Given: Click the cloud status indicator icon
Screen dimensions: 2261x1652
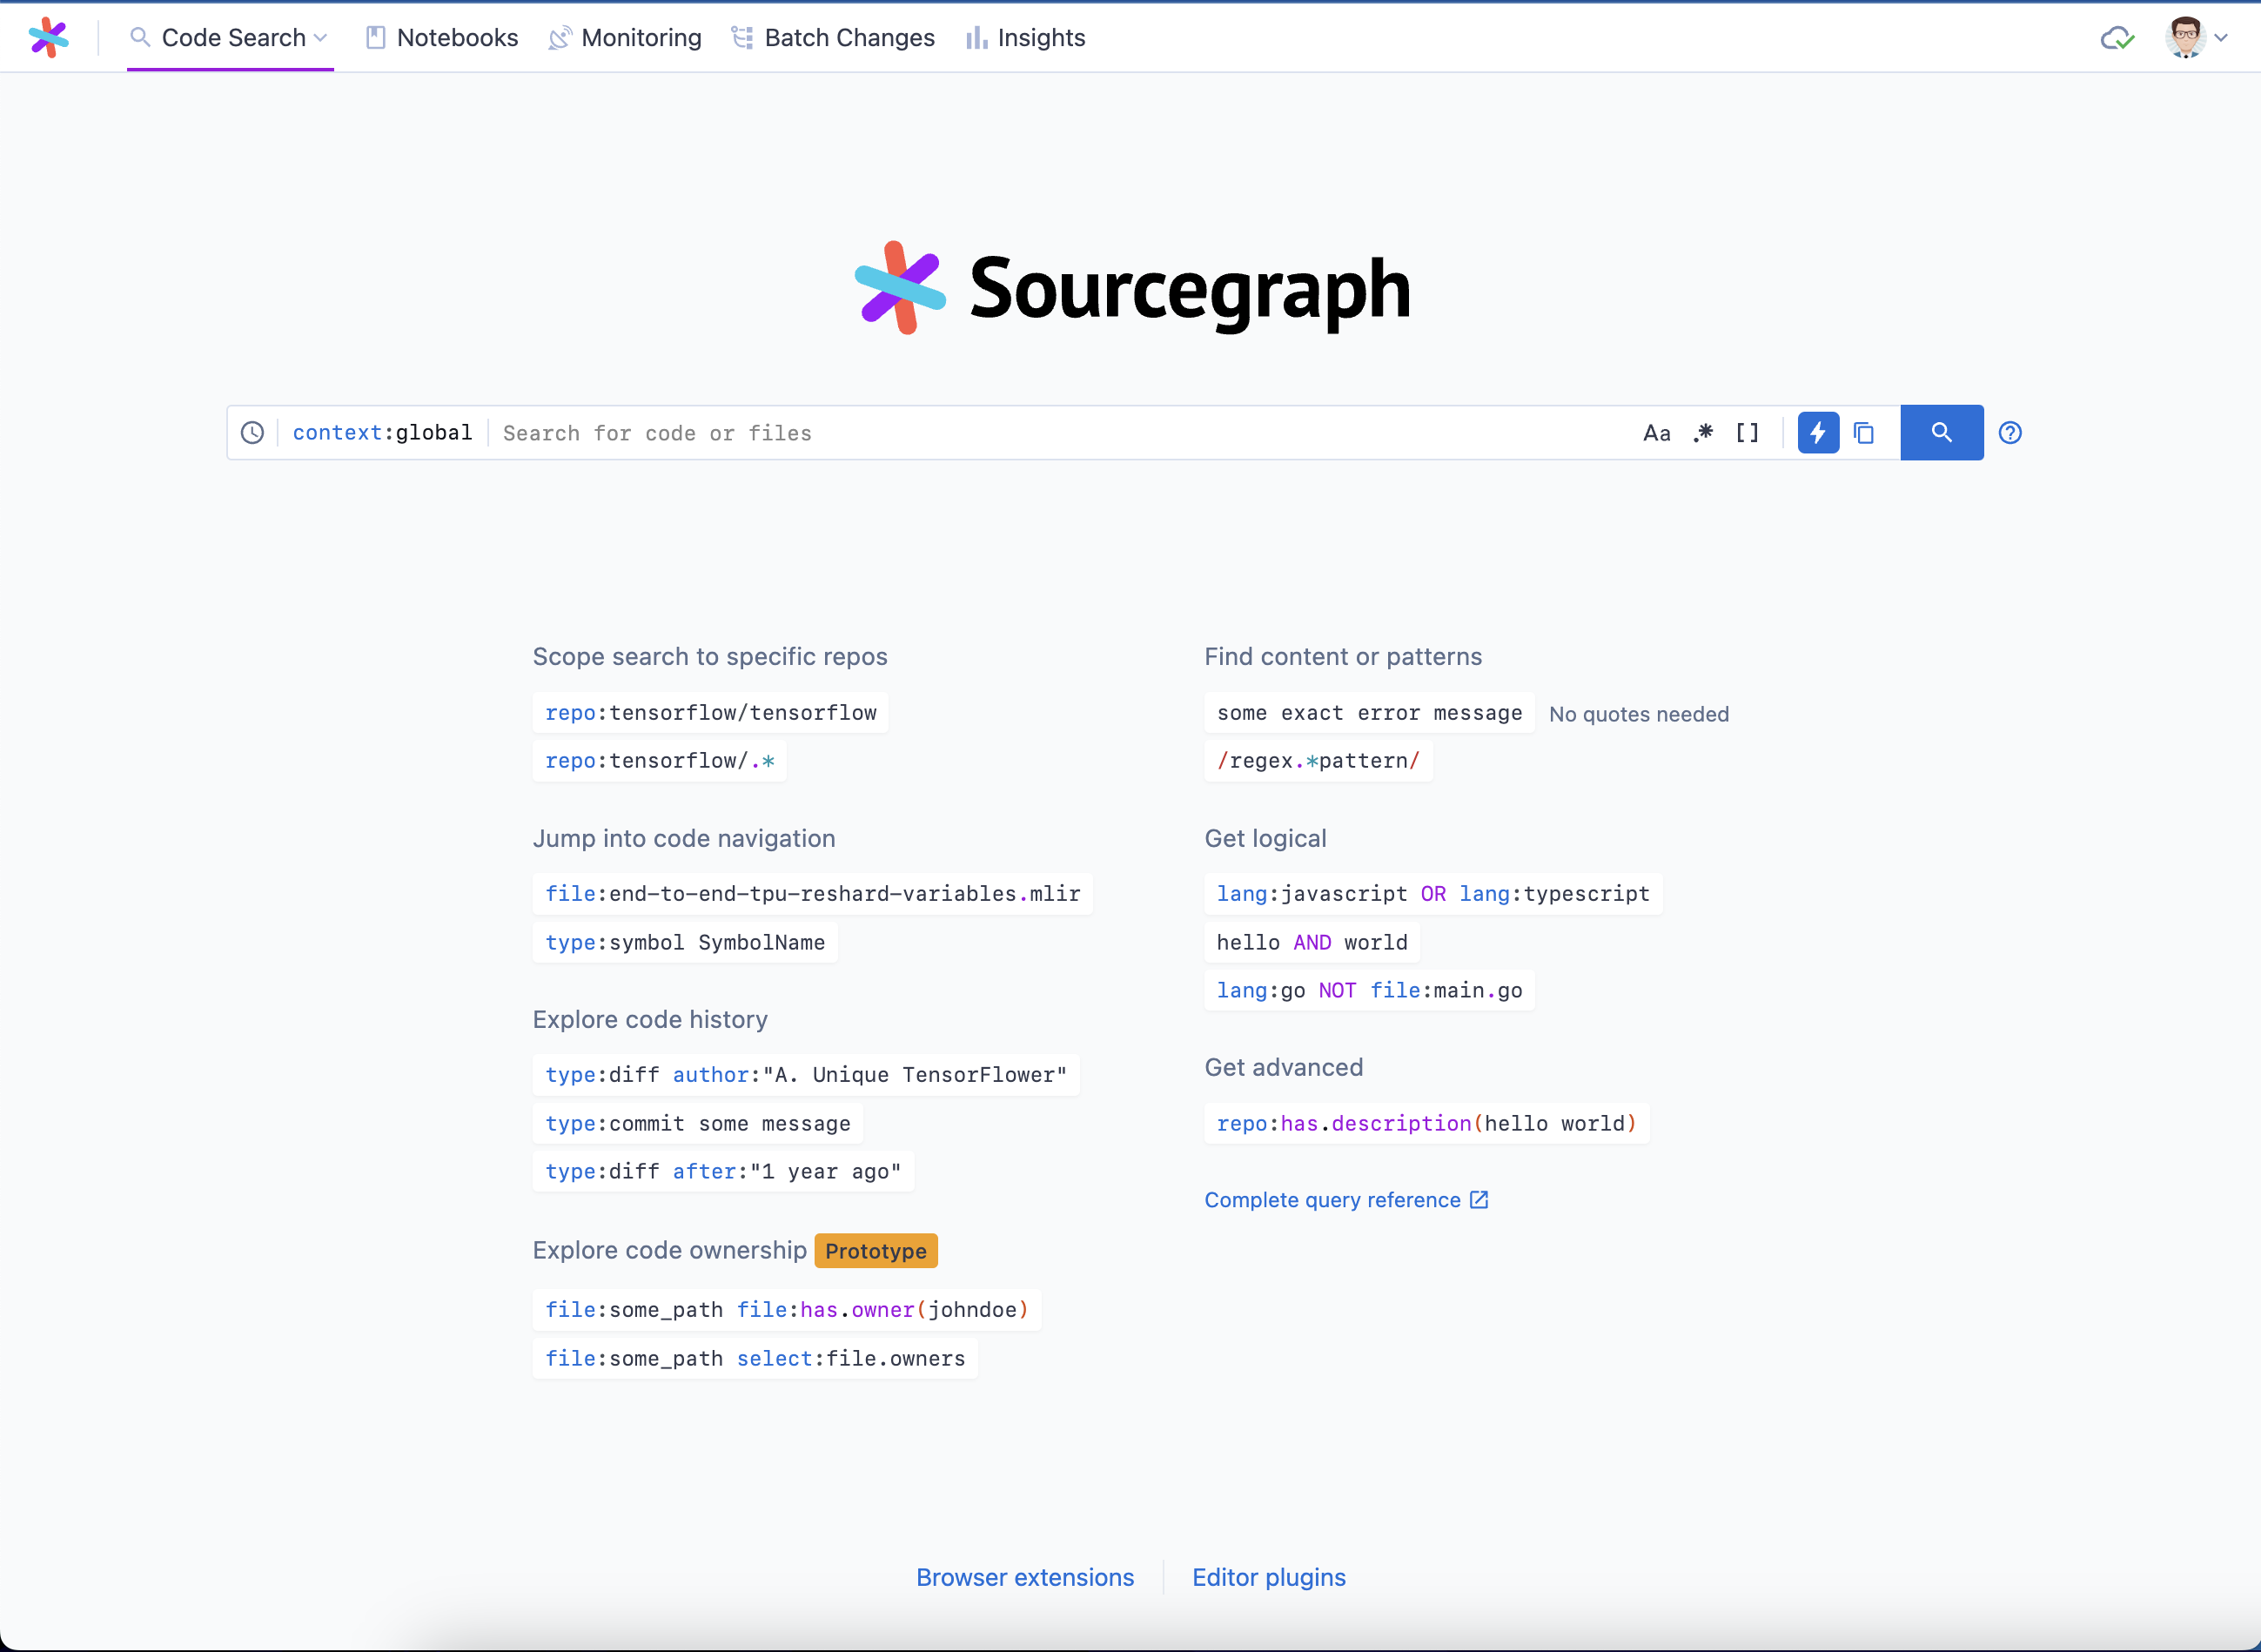Looking at the screenshot, I should (x=2117, y=38).
